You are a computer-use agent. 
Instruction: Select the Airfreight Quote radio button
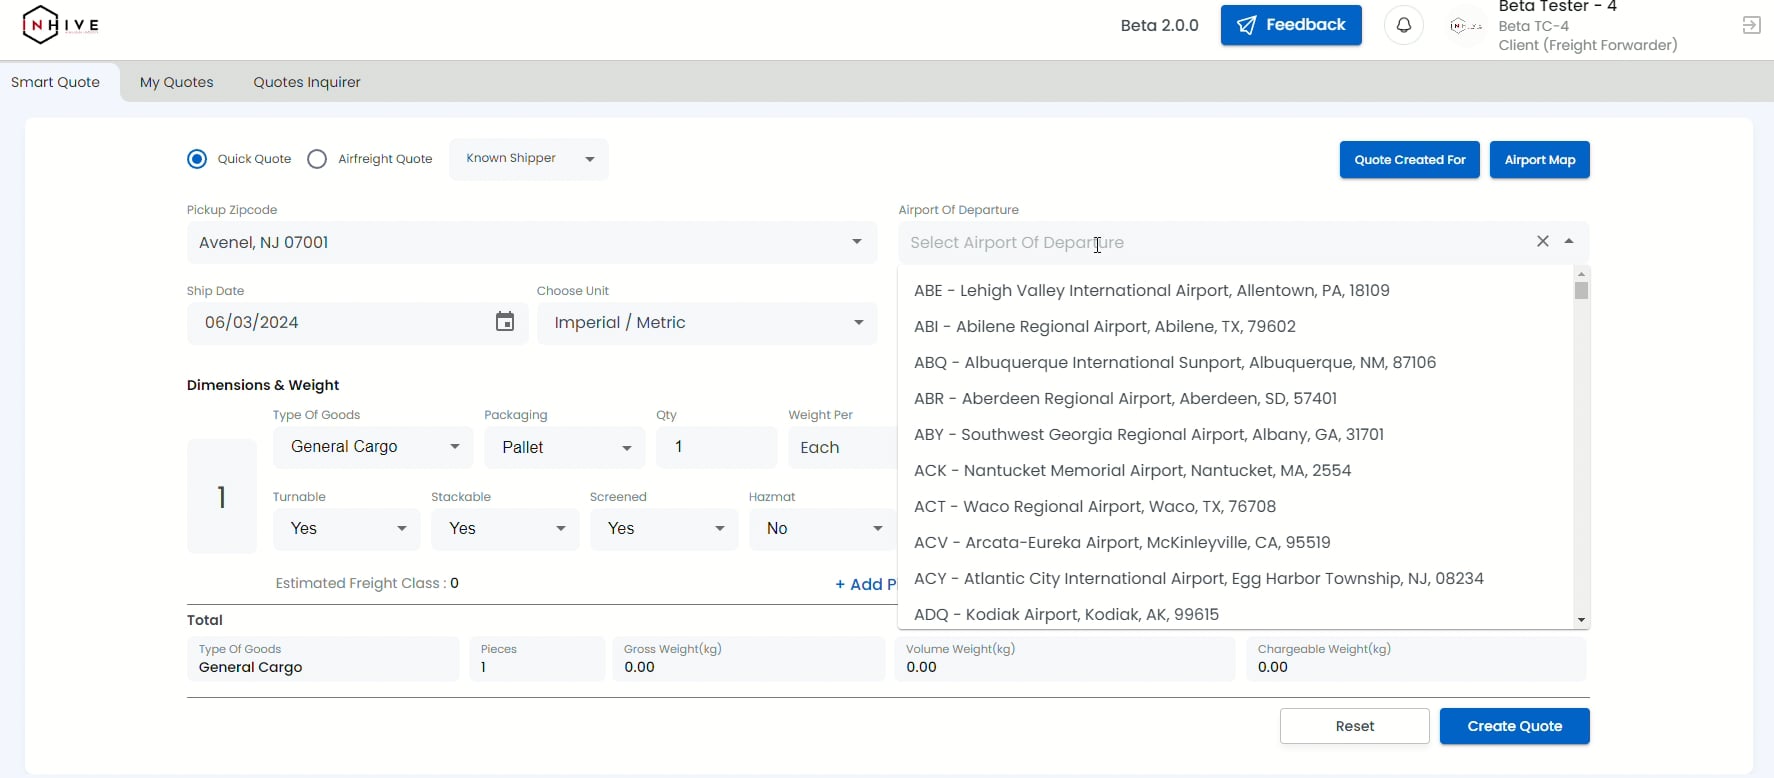pos(317,159)
